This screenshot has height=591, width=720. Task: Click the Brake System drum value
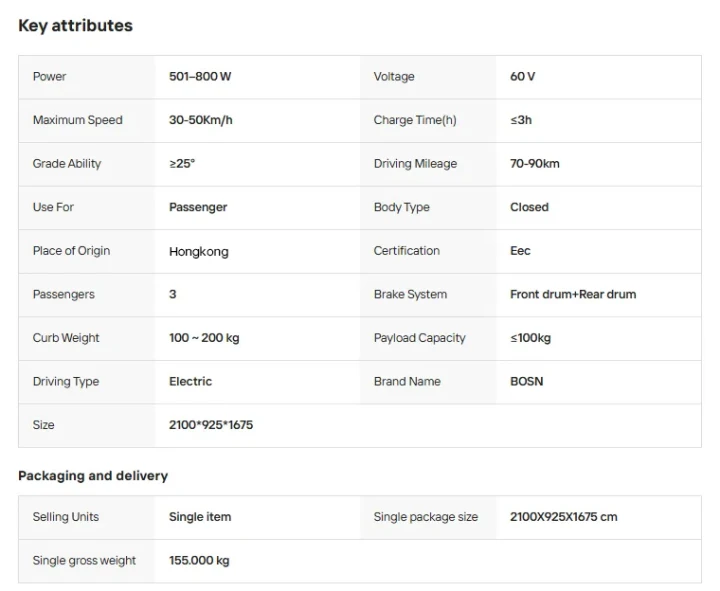click(x=573, y=295)
